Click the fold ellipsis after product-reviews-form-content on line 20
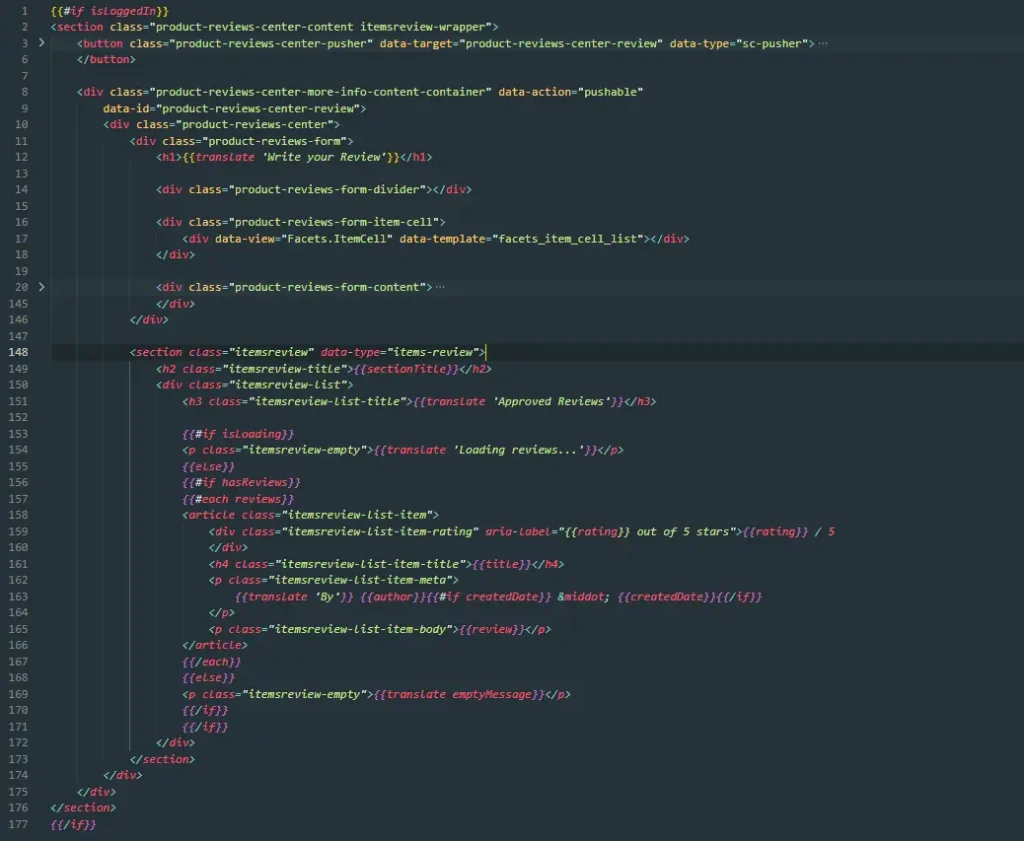This screenshot has width=1024, height=841. click(x=440, y=287)
